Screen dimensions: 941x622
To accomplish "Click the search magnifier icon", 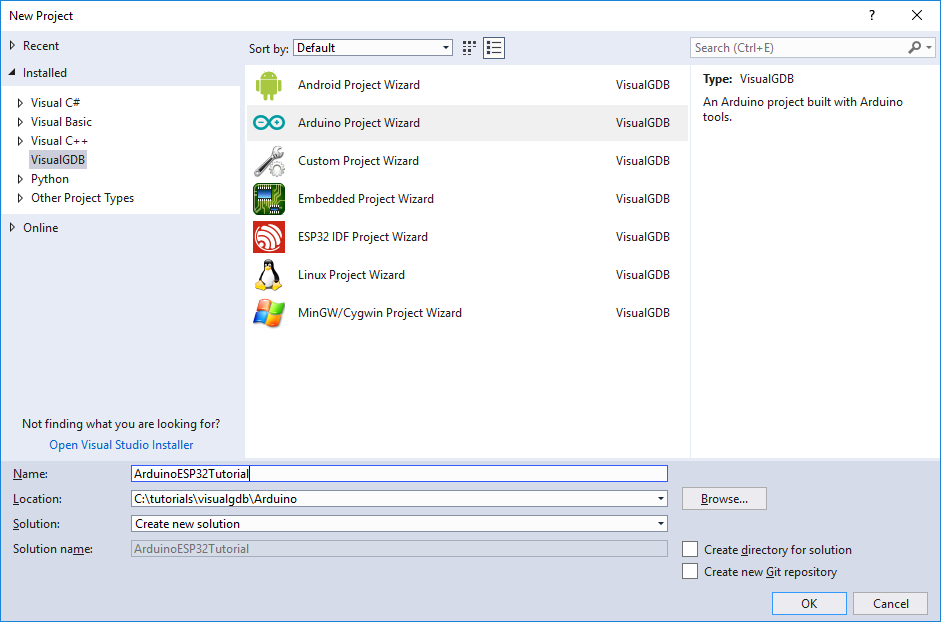I will pyautogui.click(x=915, y=47).
